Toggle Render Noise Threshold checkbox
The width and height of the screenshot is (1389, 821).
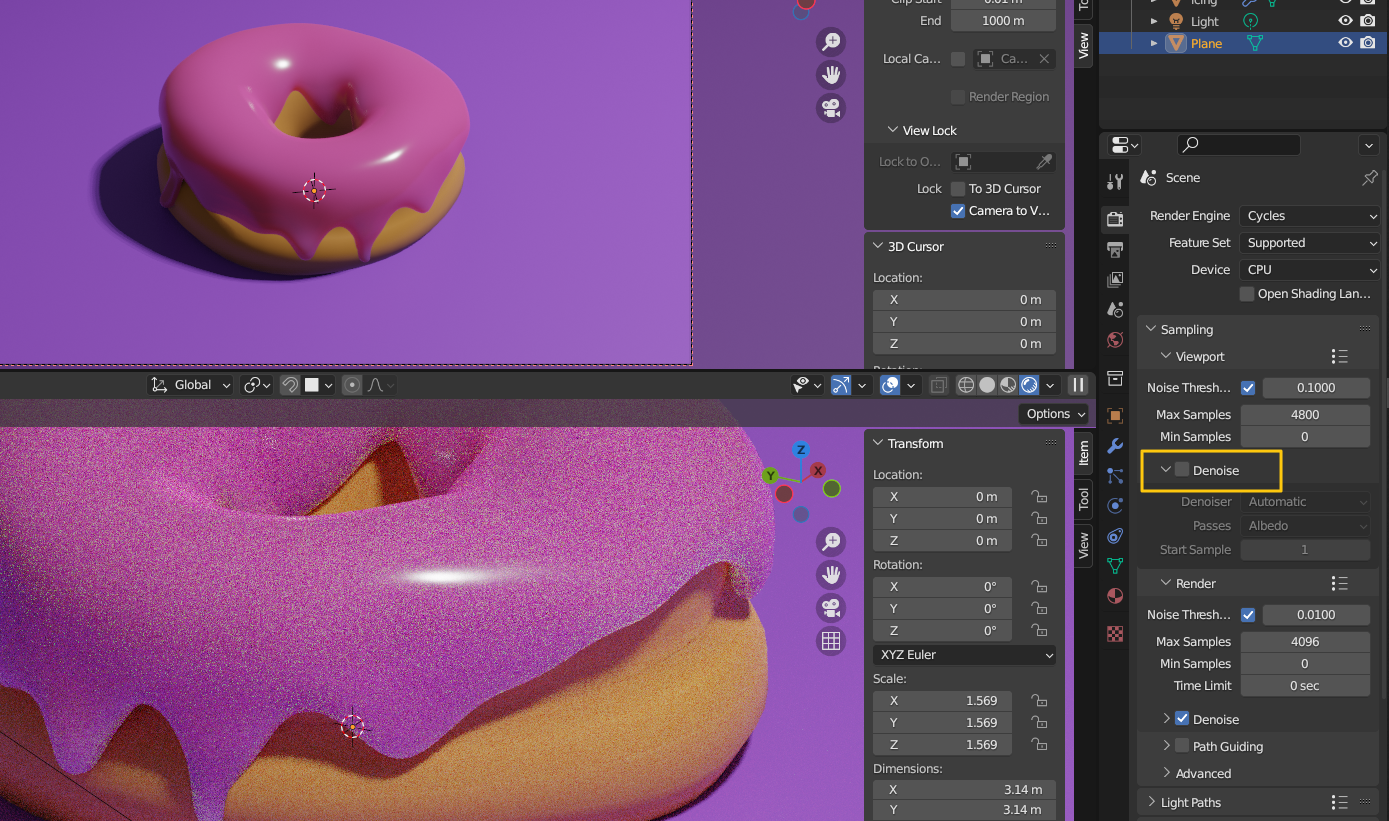(1248, 614)
